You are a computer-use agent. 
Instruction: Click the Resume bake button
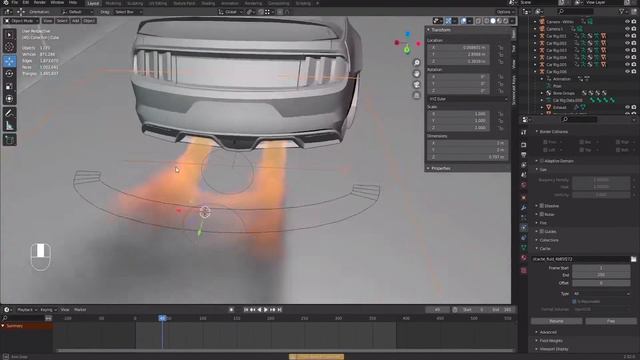(556, 321)
